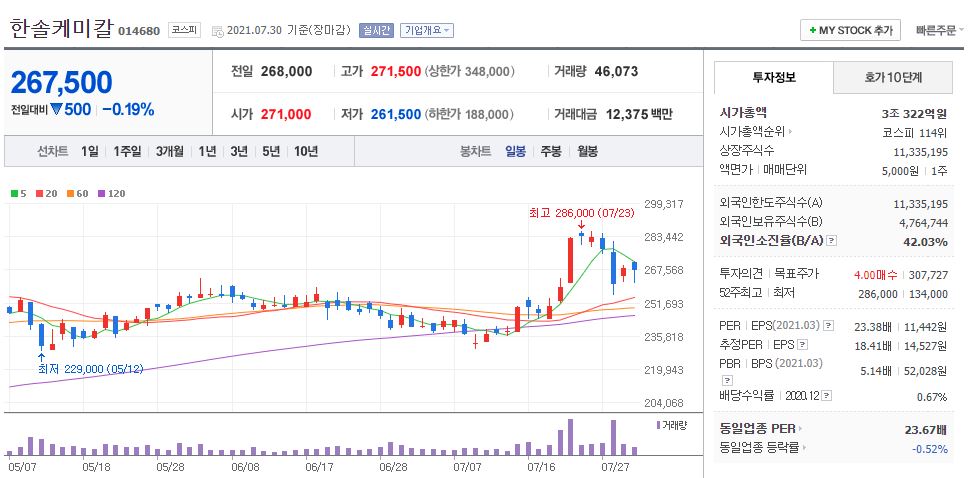Screen dimensions: 969x478
Task: Click the help icon next to PER EPS(2021.03)
Action: pos(829,325)
